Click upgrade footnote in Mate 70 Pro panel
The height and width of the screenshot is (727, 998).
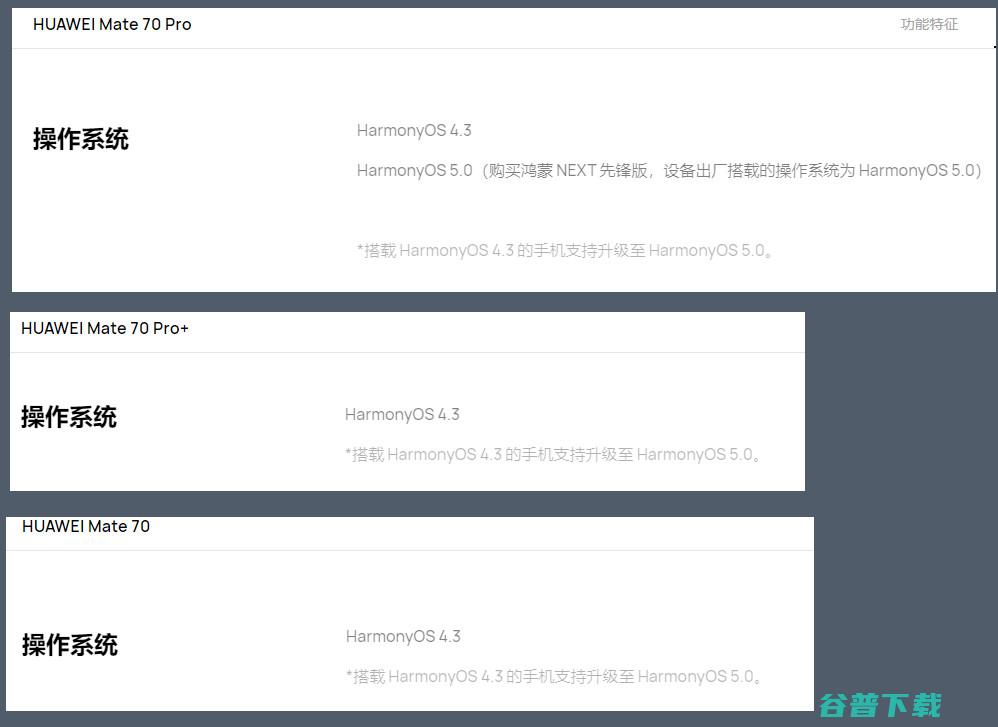click(x=565, y=251)
